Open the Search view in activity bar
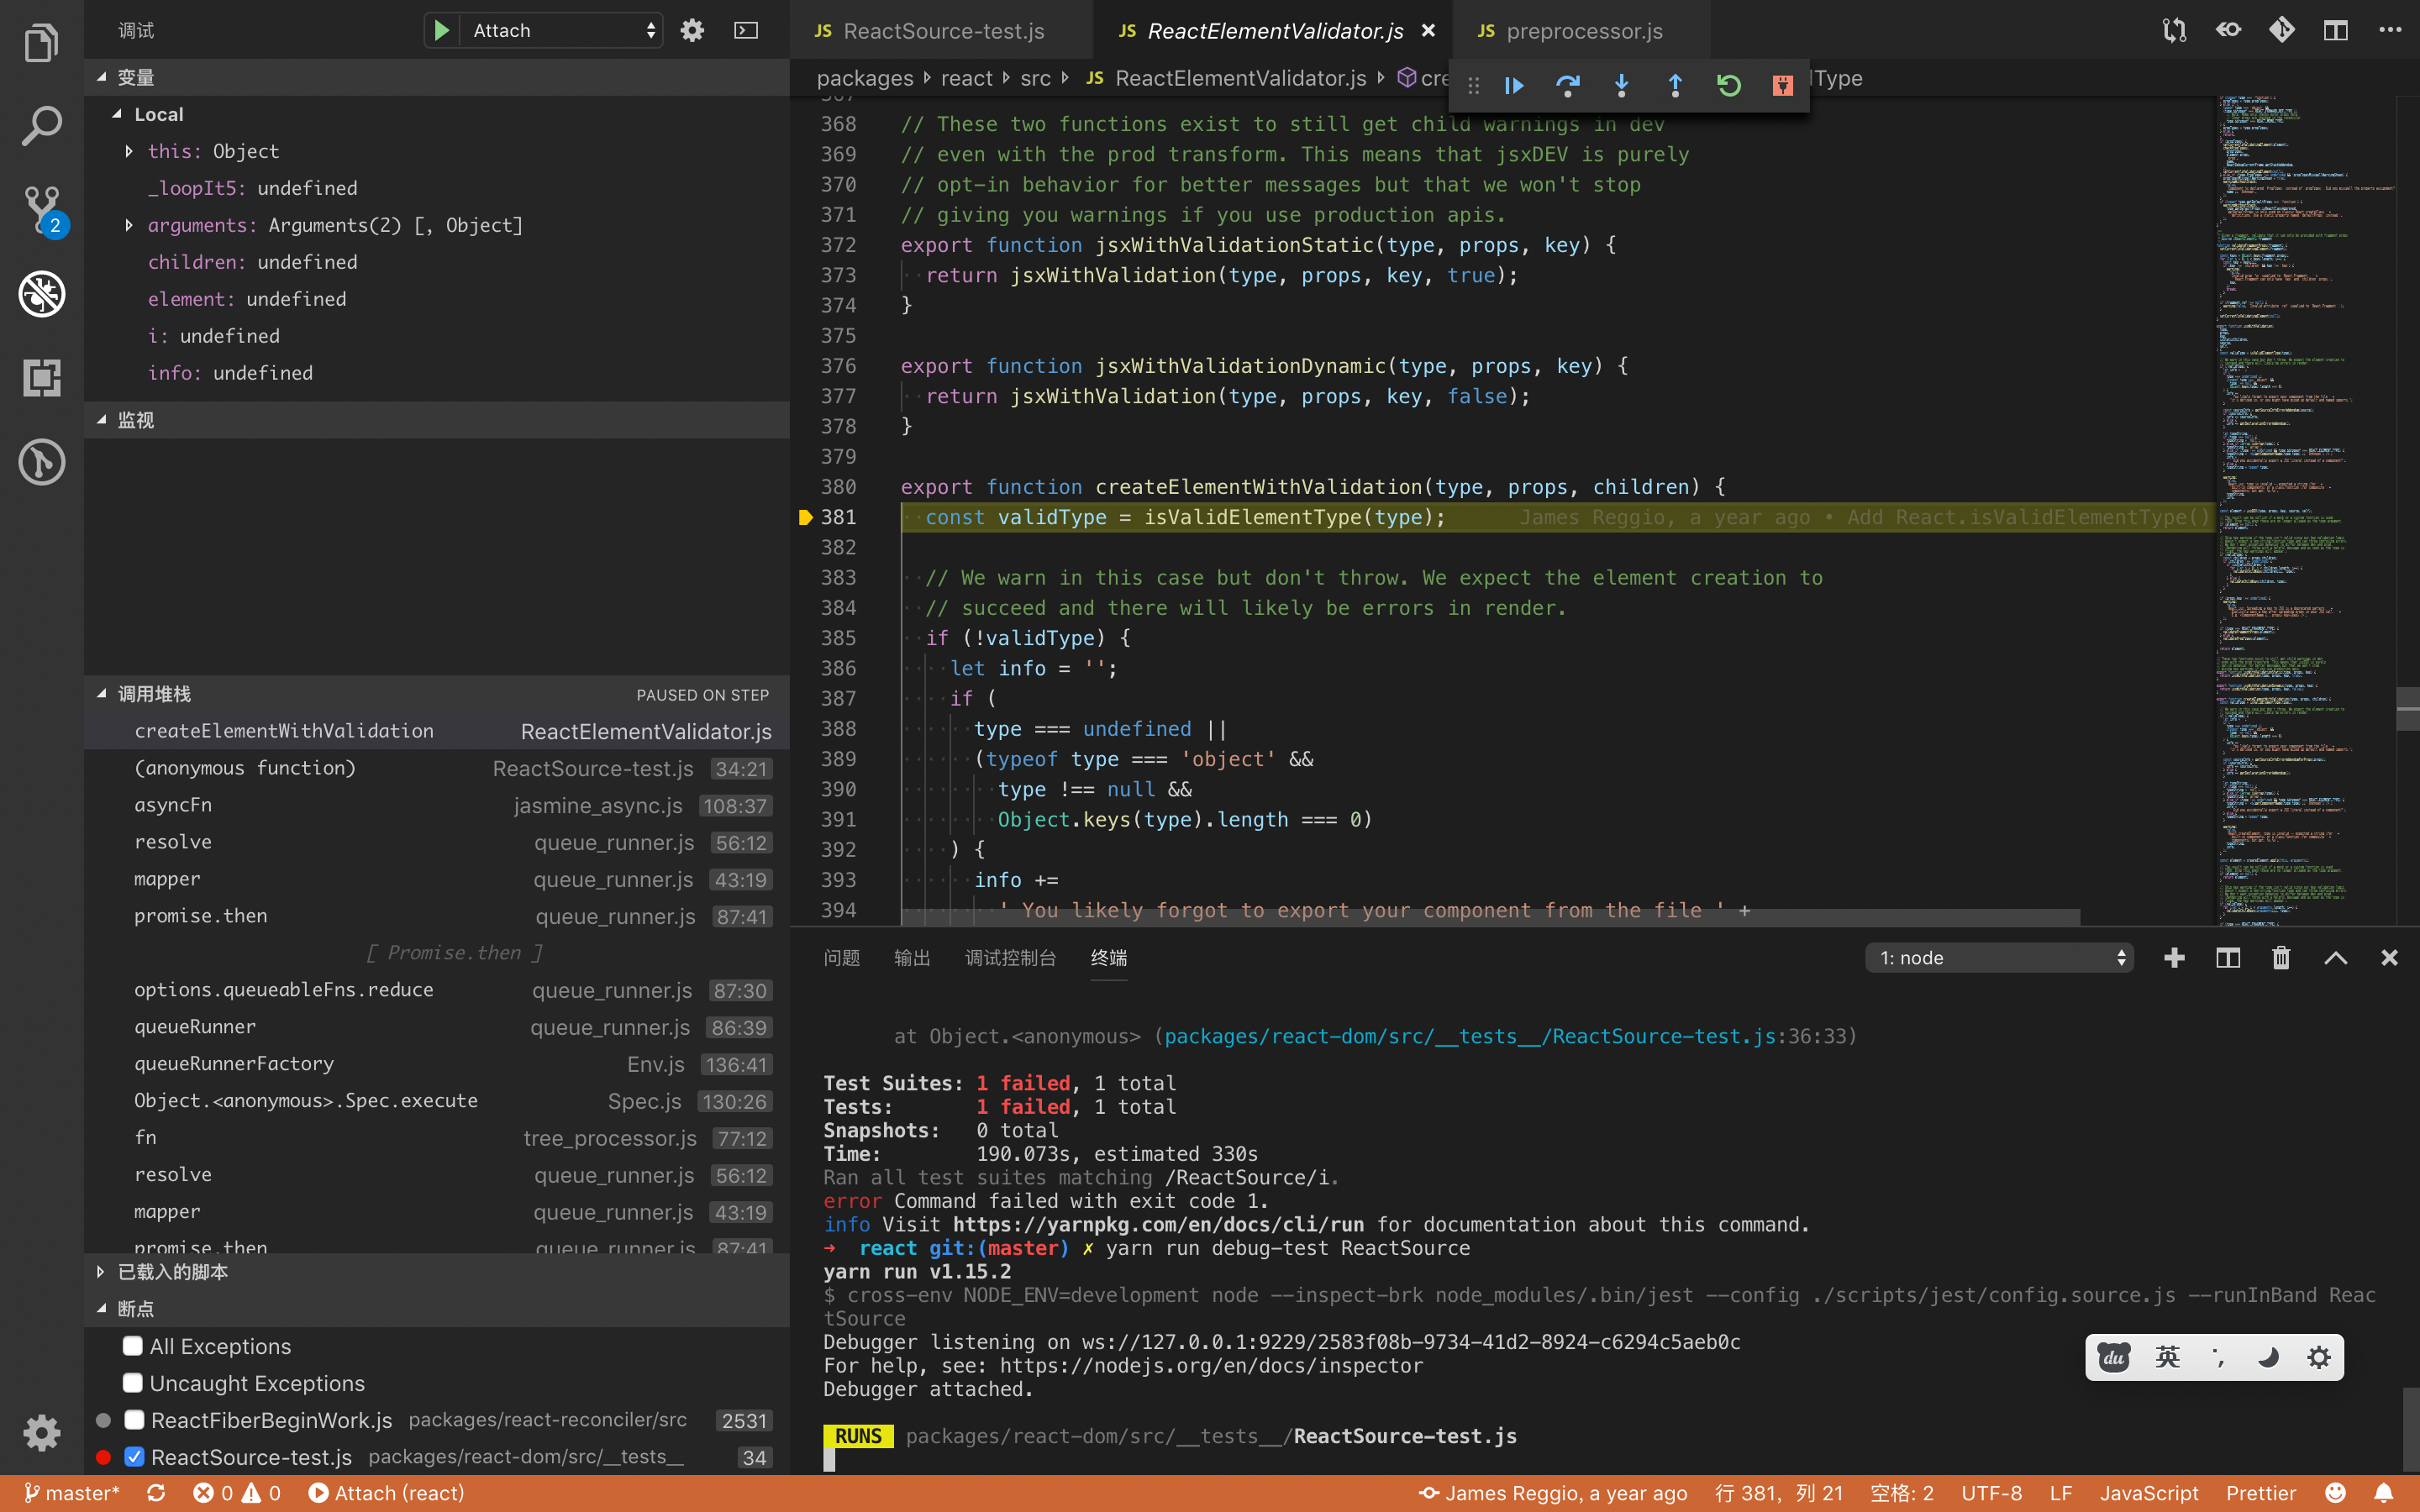 pyautogui.click(x=41, y=126)
